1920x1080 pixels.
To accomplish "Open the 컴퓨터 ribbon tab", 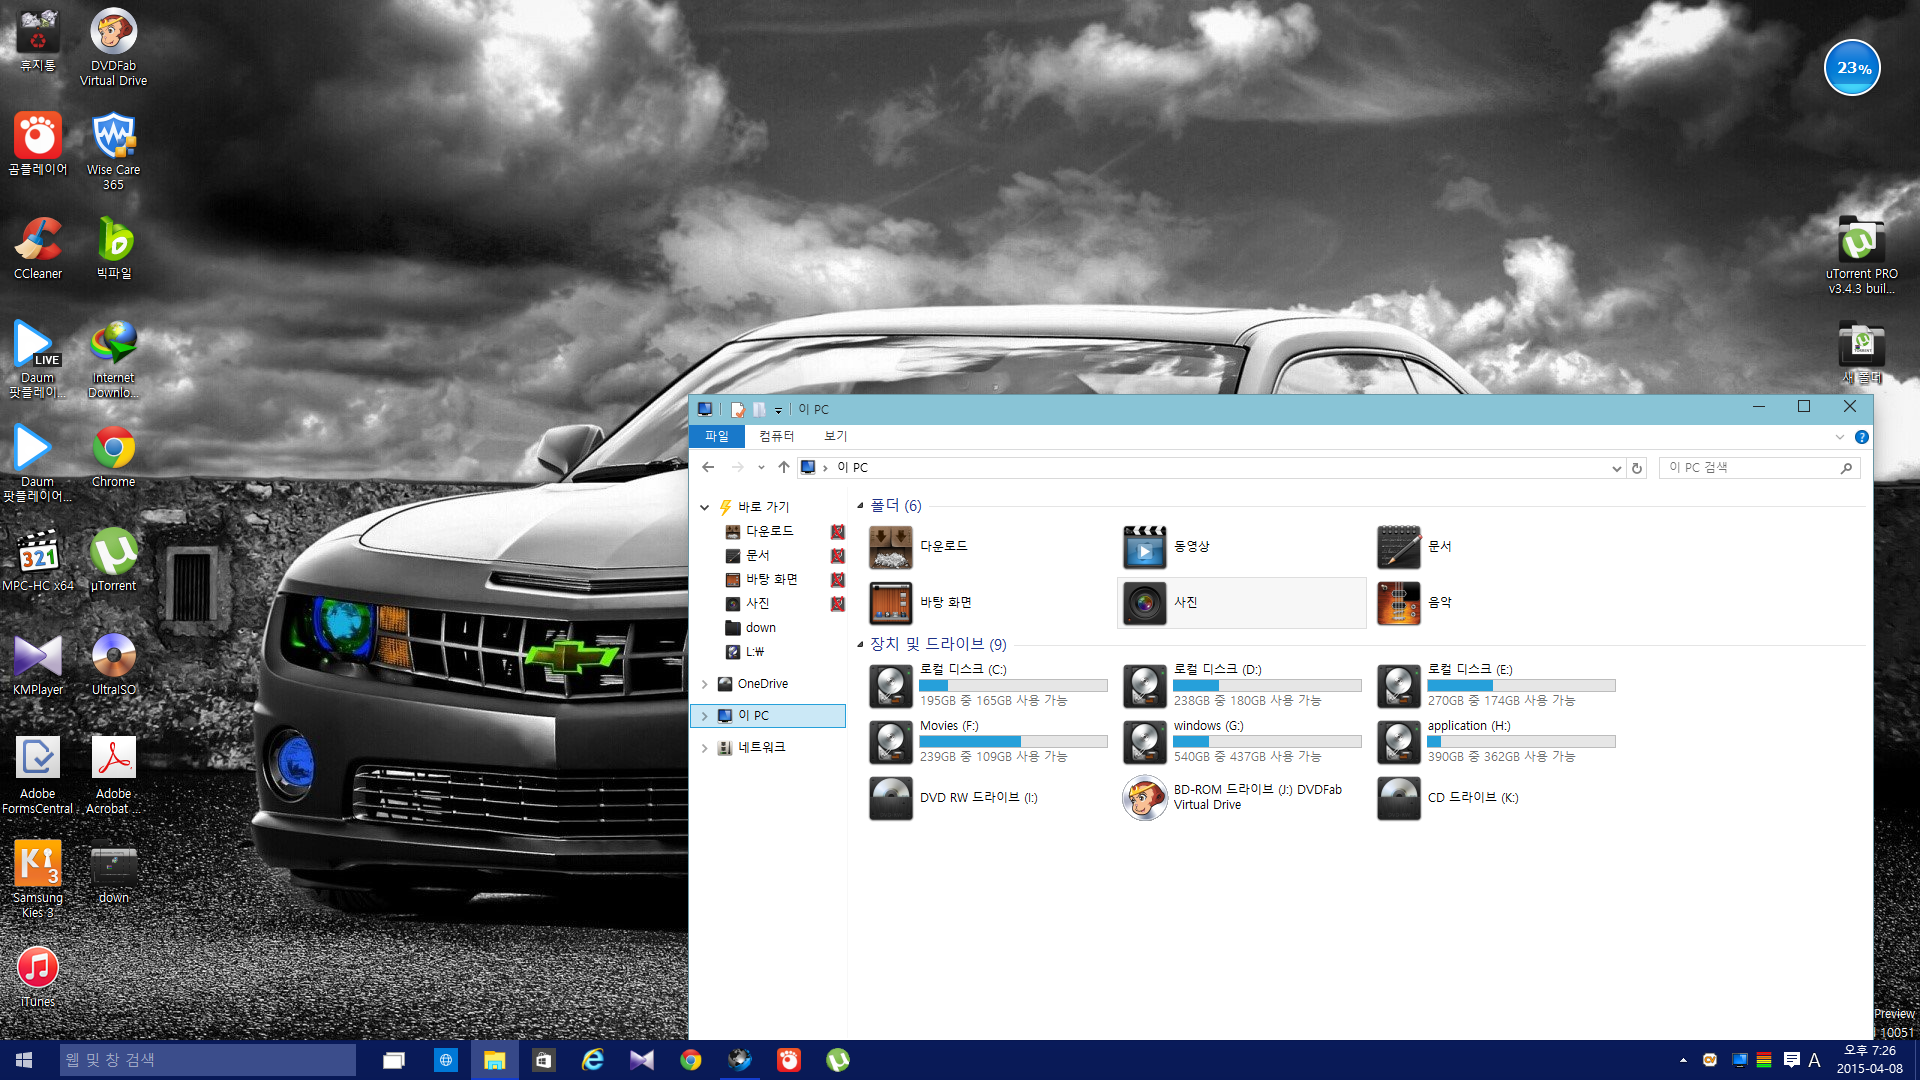I will (776, 437).
